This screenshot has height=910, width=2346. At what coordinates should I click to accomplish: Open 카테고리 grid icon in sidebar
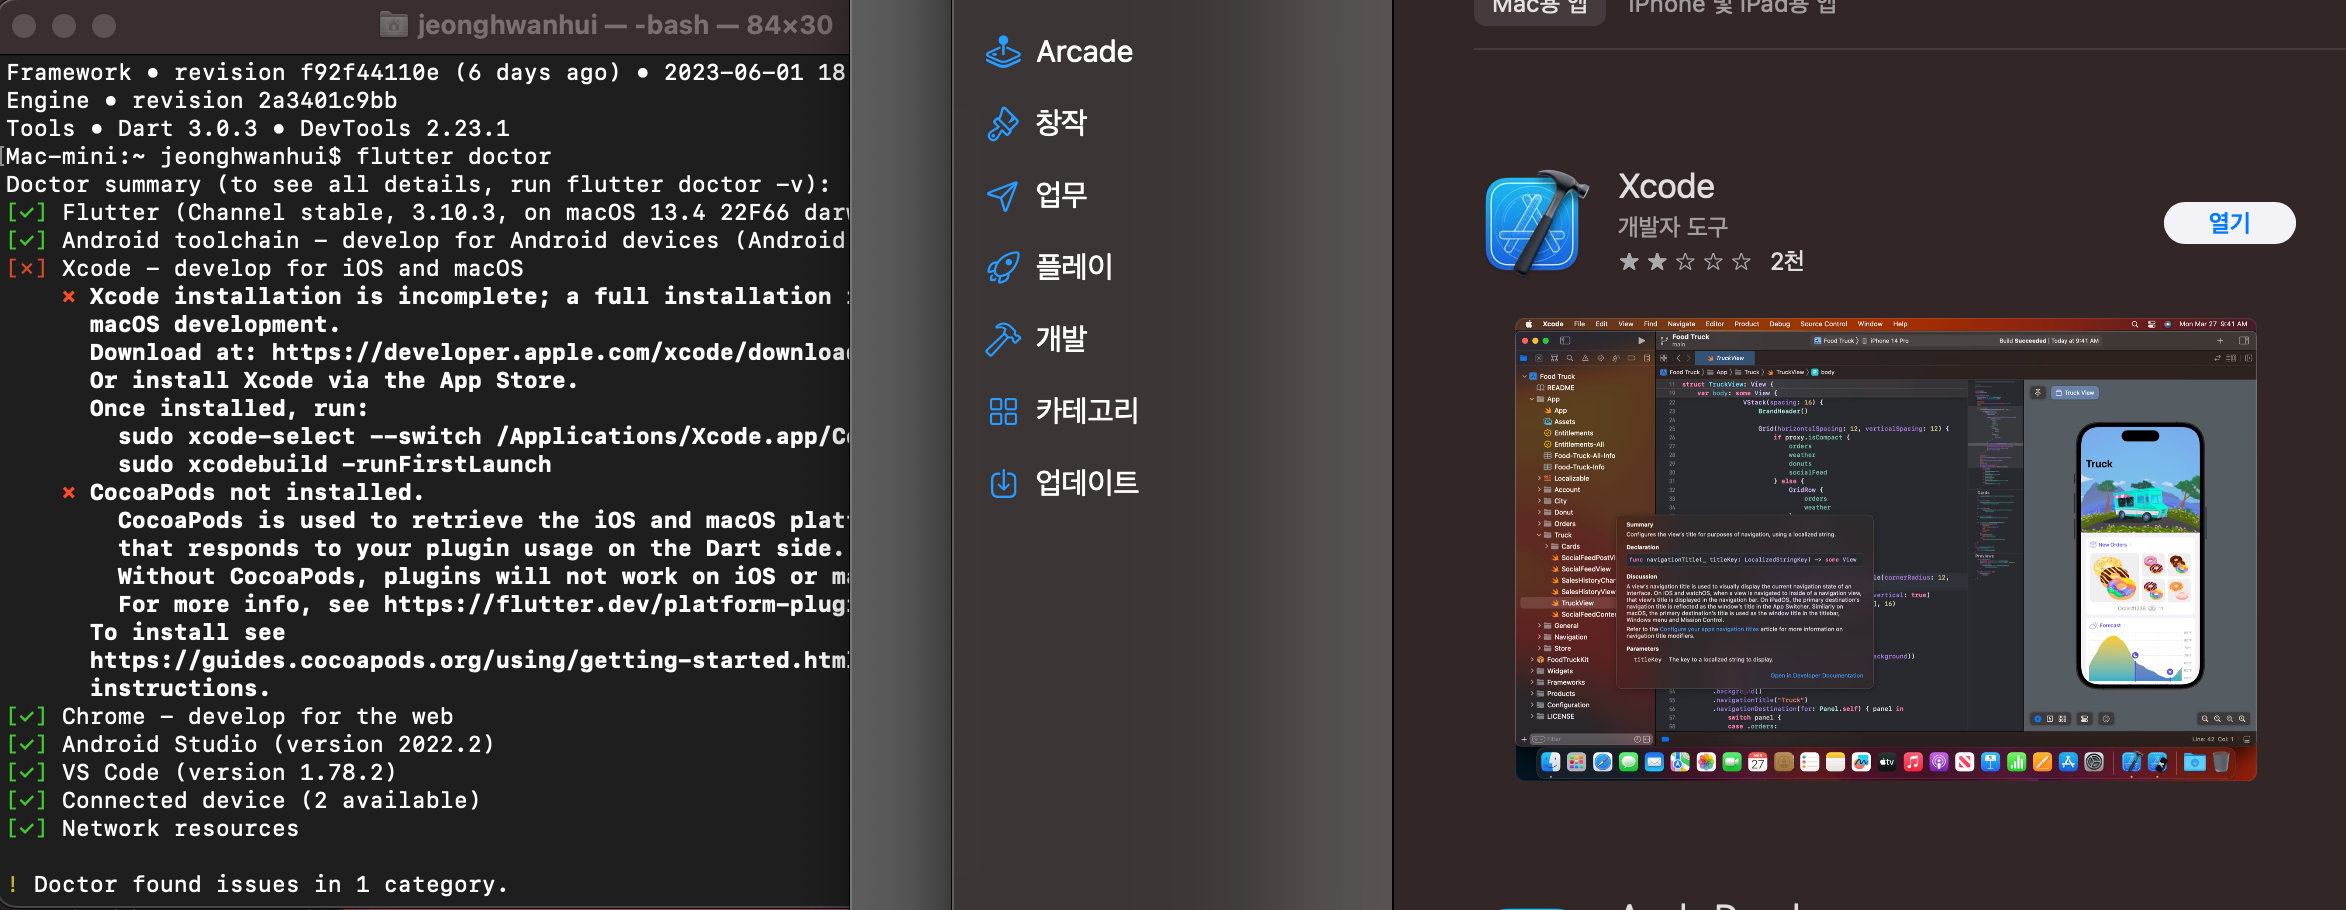(x=1003, y=411)
